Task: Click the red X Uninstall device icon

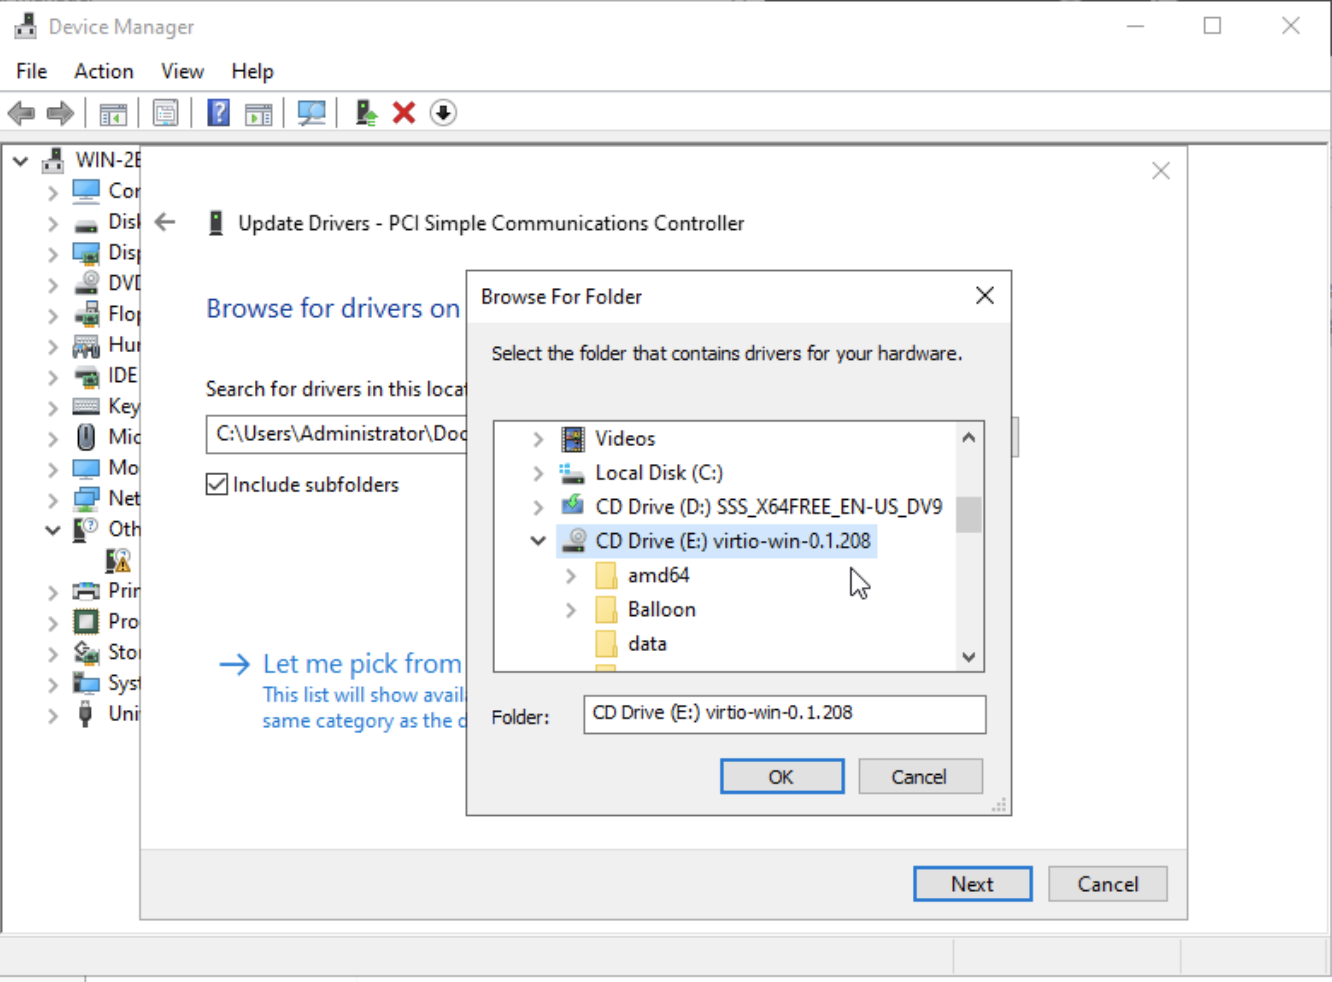Action: pyautogui.click(x=404, y=113)
